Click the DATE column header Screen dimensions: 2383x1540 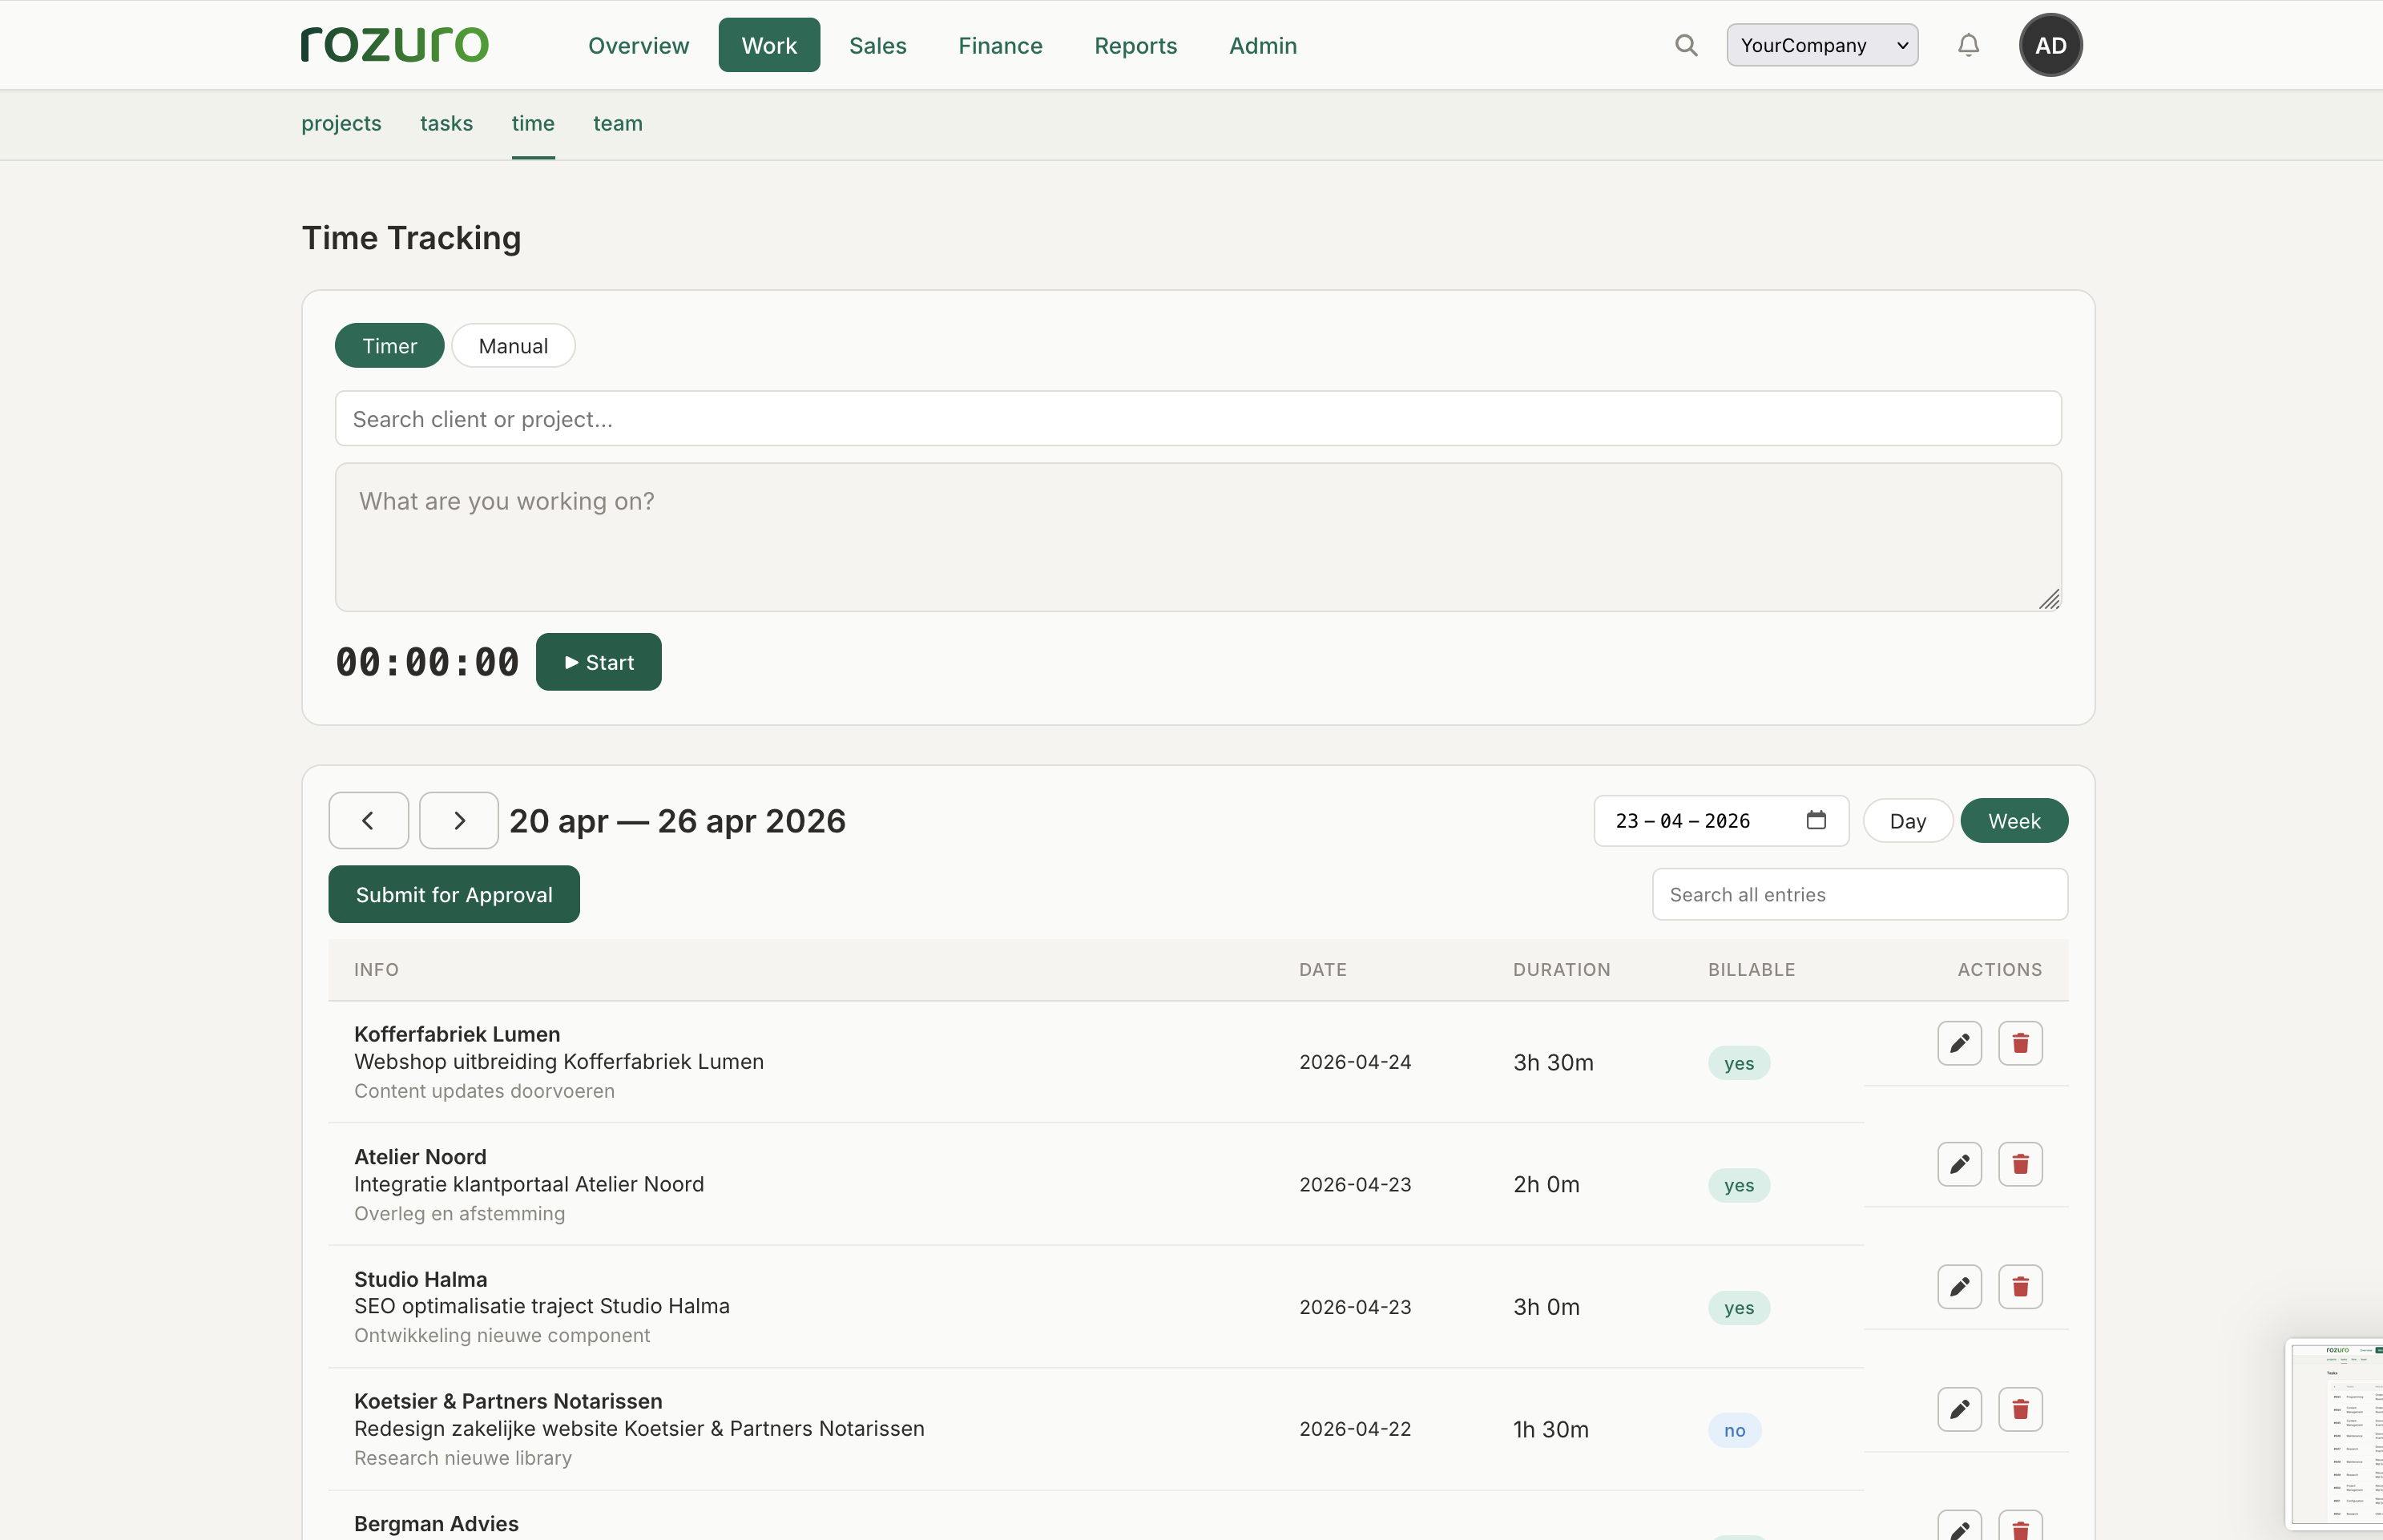tap(1322, 969)
